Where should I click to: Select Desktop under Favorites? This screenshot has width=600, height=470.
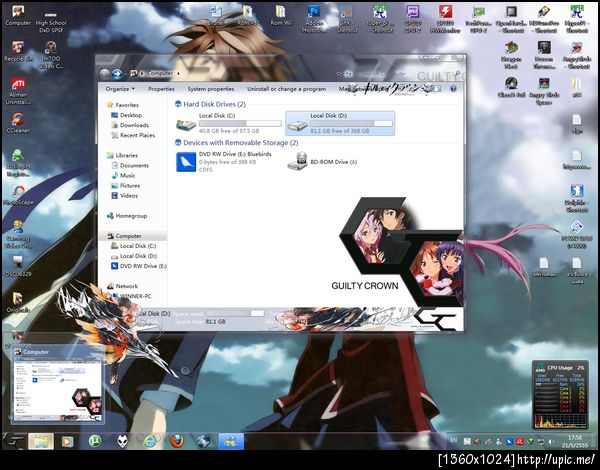click(x=131, y=115)
